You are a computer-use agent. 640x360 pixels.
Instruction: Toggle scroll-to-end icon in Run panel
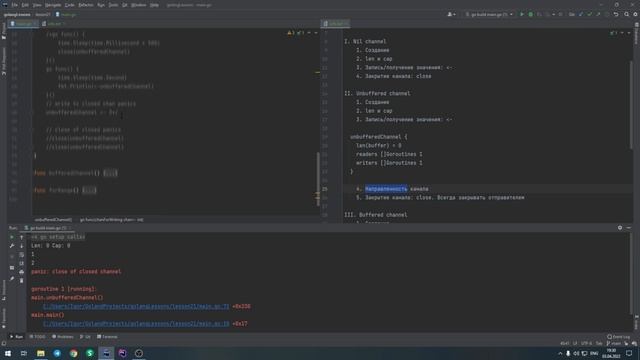click(x=22, y=263)
